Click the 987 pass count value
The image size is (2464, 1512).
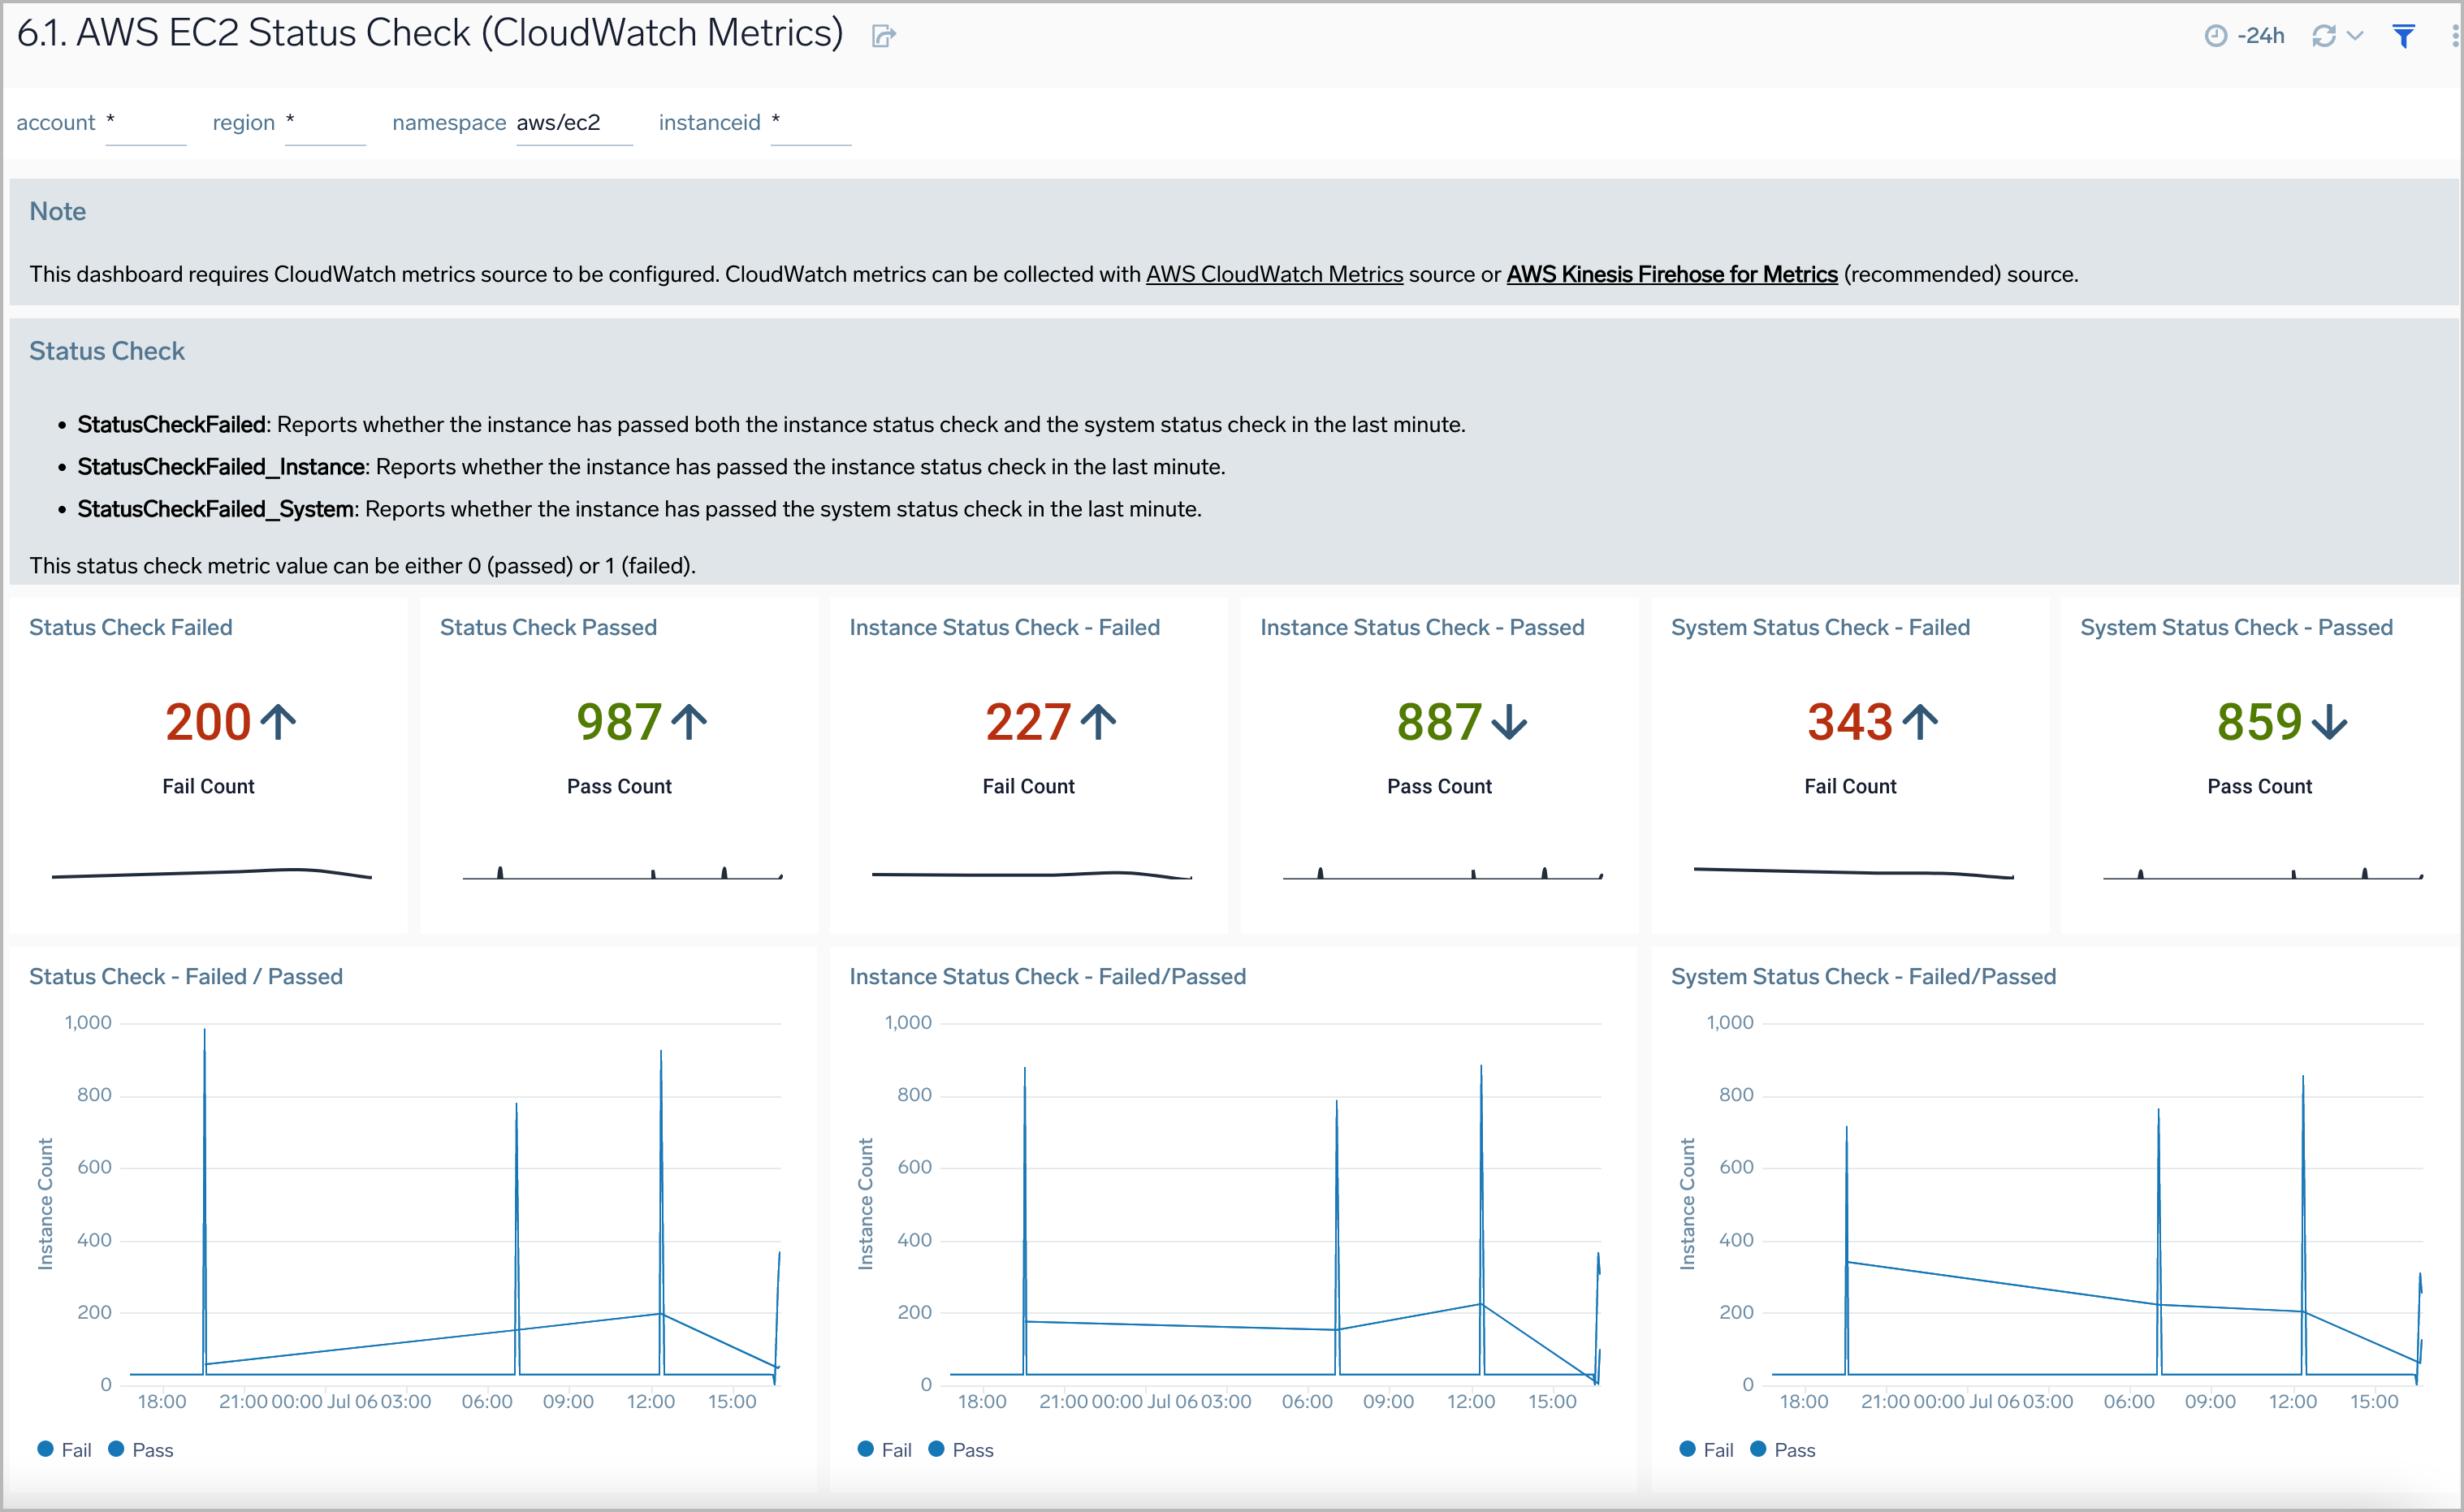click(x=619, y=722)
